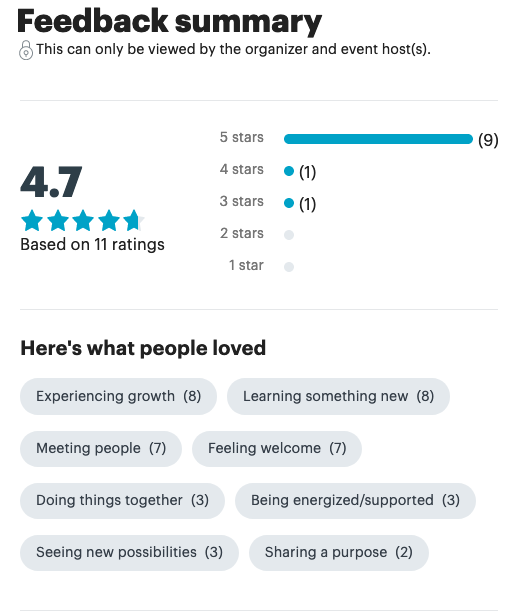Click Based on 11 ratings text

pyautogui.click(x=92, y=245)
